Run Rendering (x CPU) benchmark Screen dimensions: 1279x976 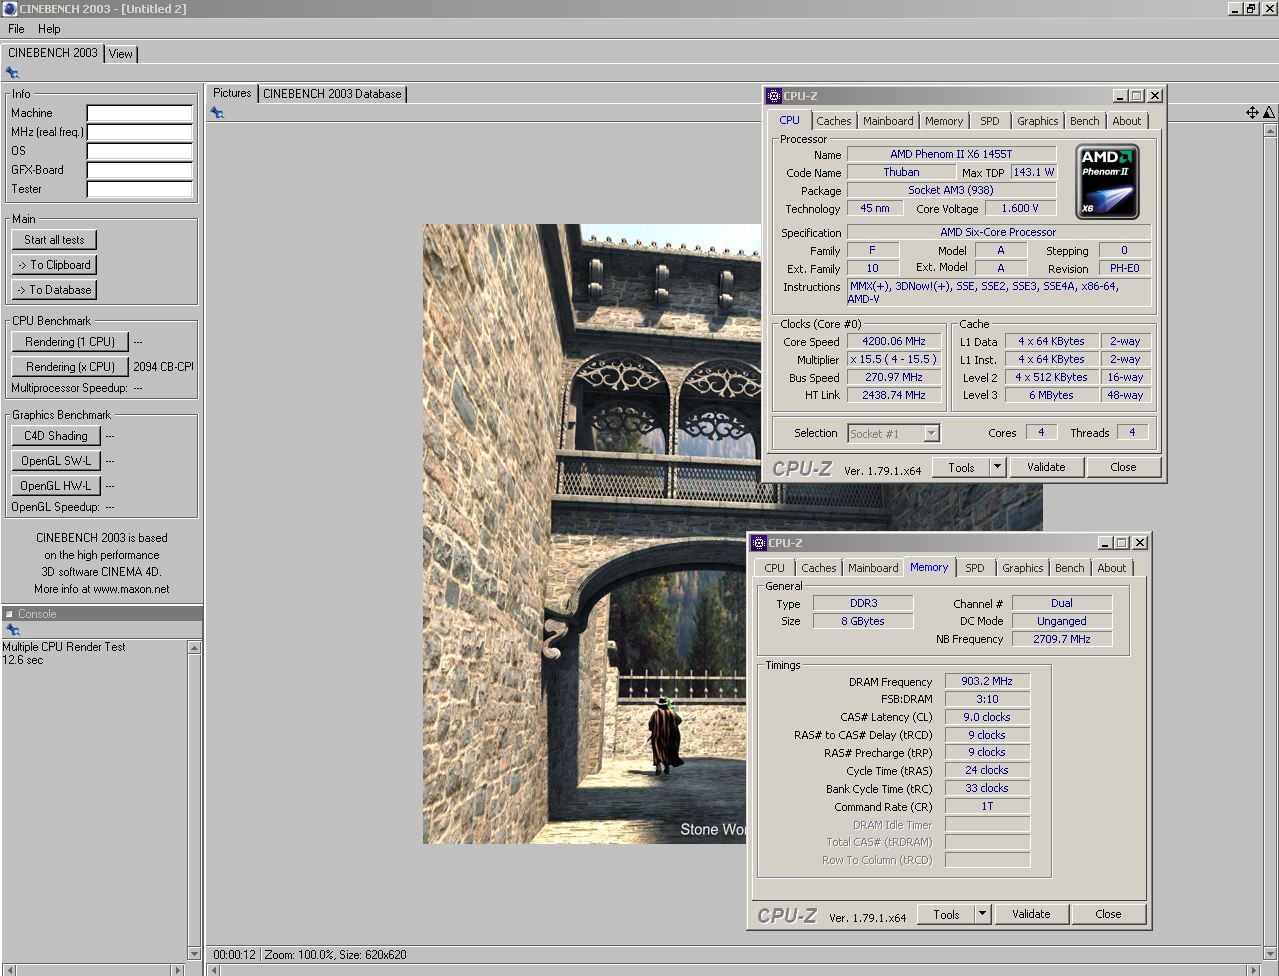[70, 367]
